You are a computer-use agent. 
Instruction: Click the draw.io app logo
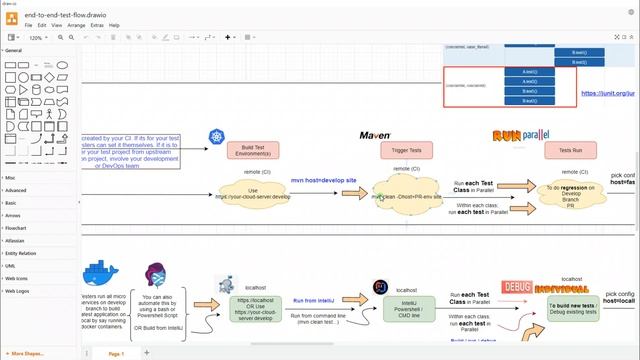[x=11, y=19]
